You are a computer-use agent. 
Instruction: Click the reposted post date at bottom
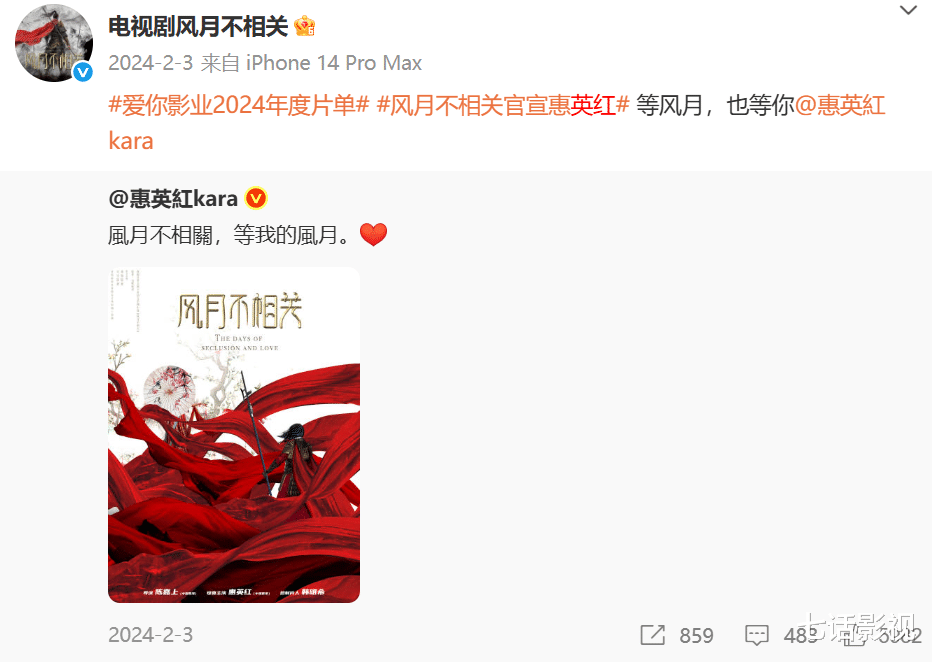point(151,635)
